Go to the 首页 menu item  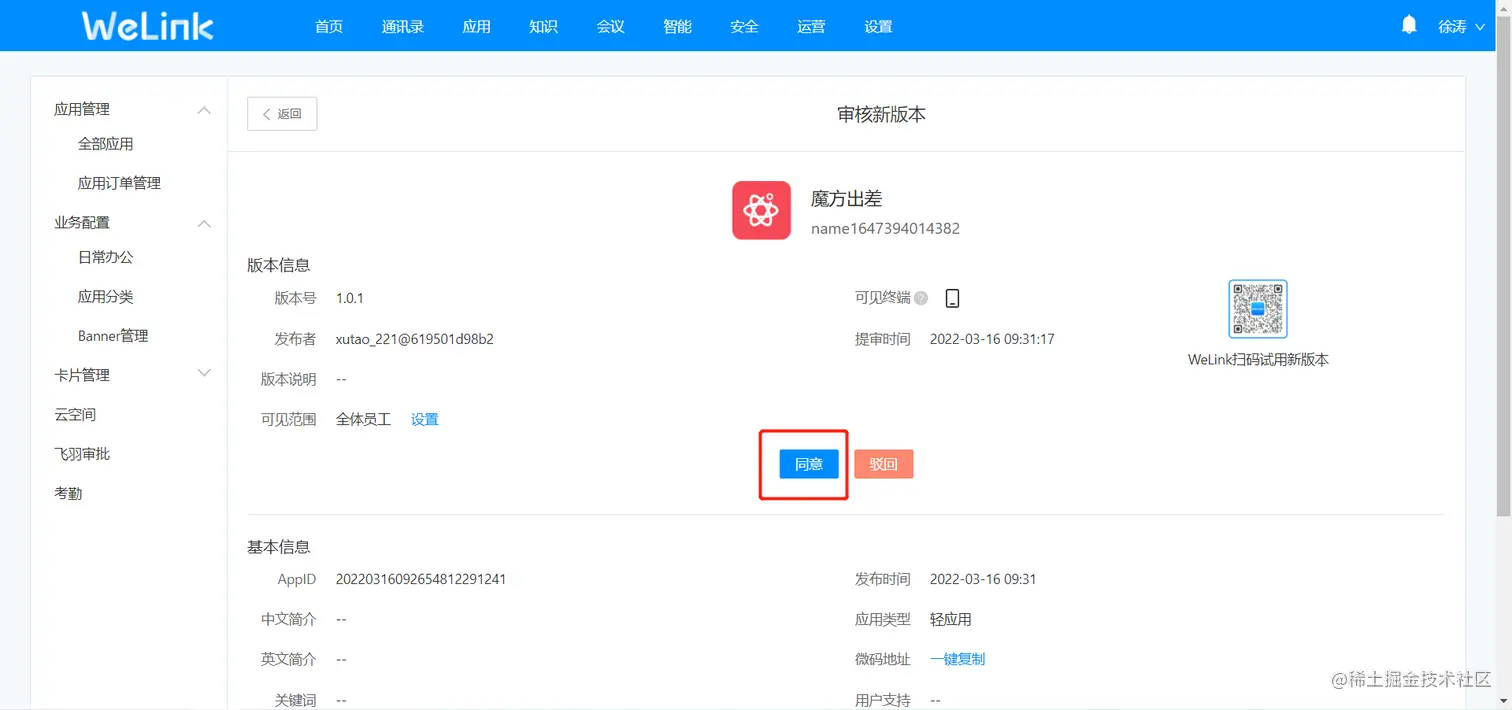tap(328, 27)
